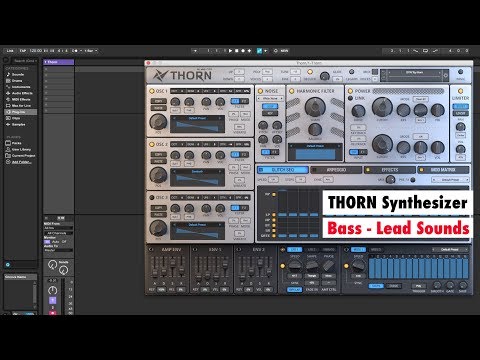
Task: Click Add Folder in Places
Action: pyautogui.click(x=19, y=162)
